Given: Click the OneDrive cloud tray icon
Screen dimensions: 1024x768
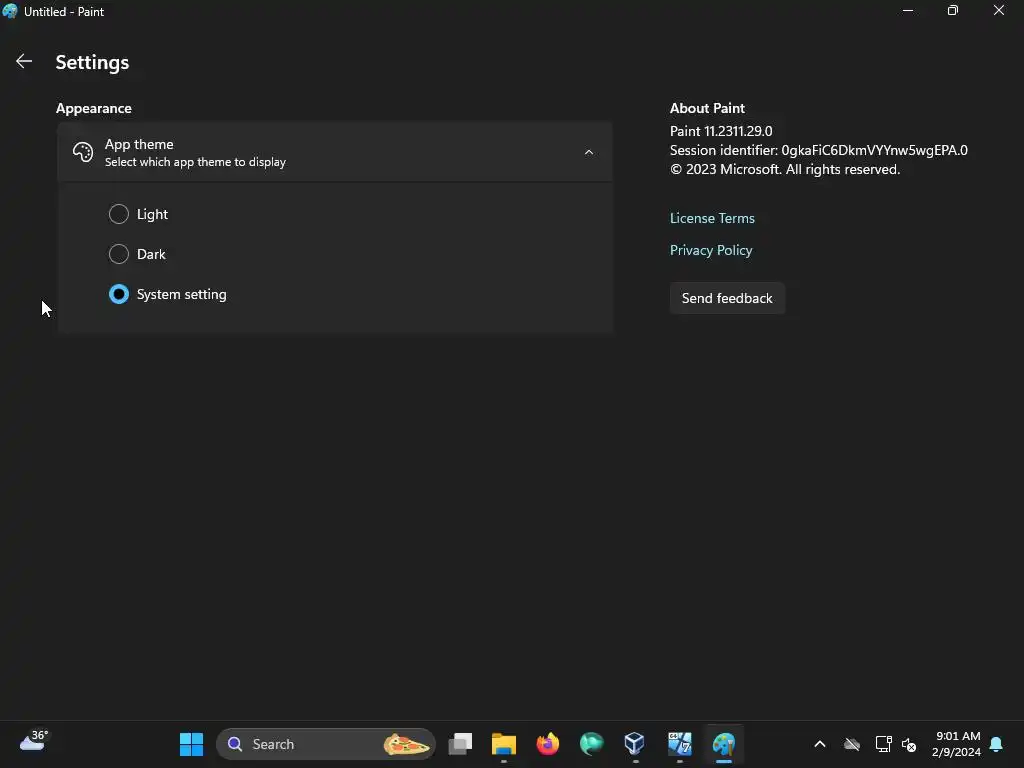Looking at the screenshot, I should (852, 744).
